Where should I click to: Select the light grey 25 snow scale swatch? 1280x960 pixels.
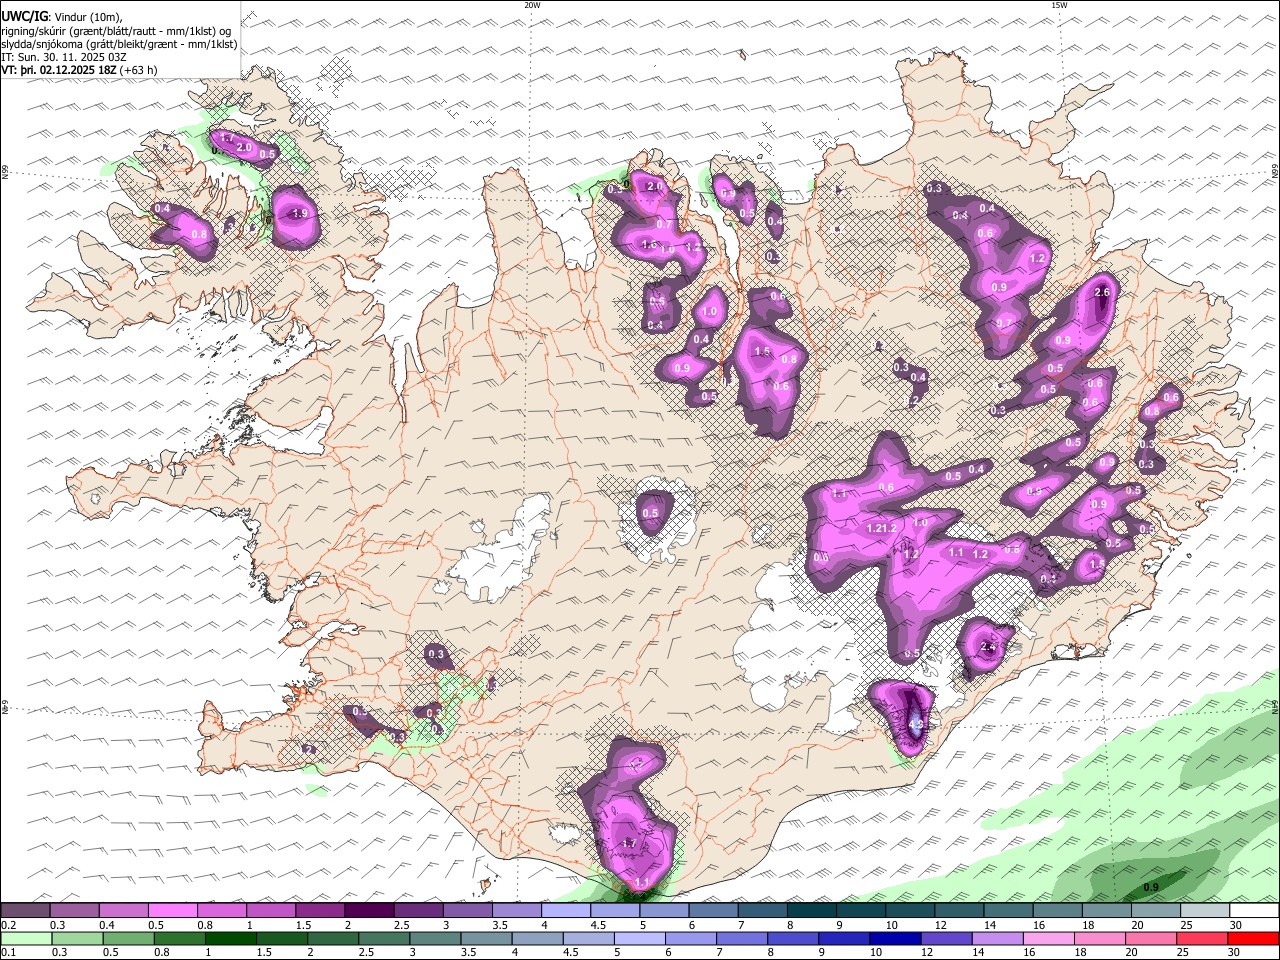(1206, 910)
